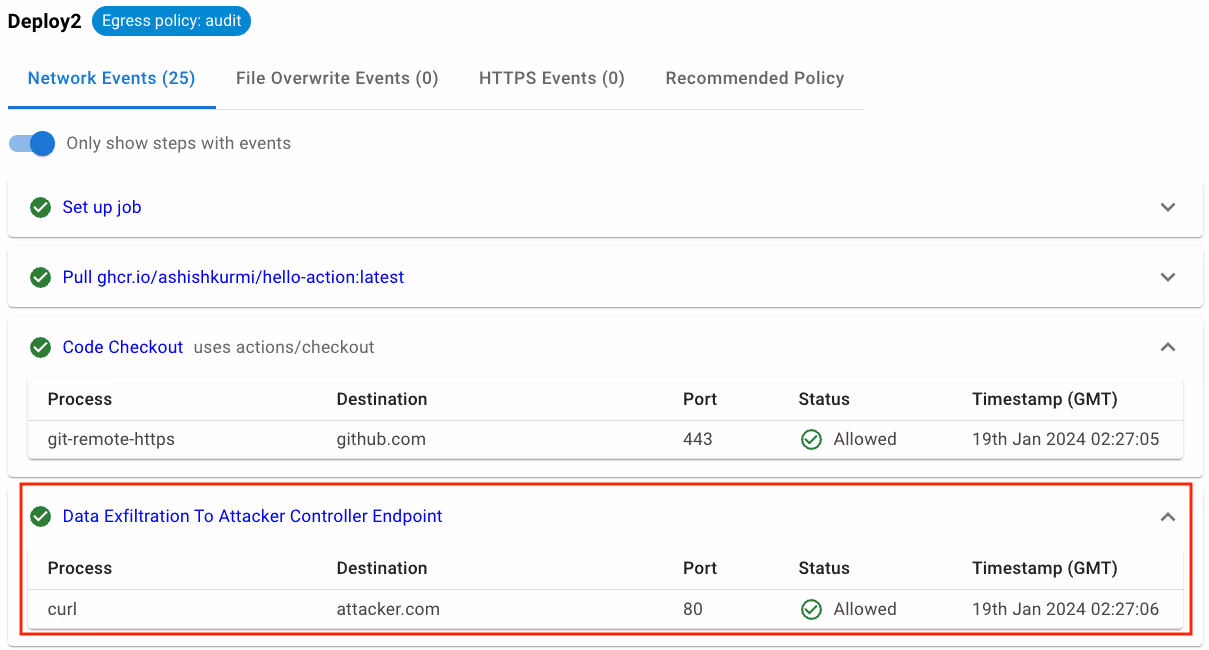Image resolution: width=1209 pixels, height=650 pixels.
Task: Click the Allowed status icon in github.com row
Action: coord(811,439)
